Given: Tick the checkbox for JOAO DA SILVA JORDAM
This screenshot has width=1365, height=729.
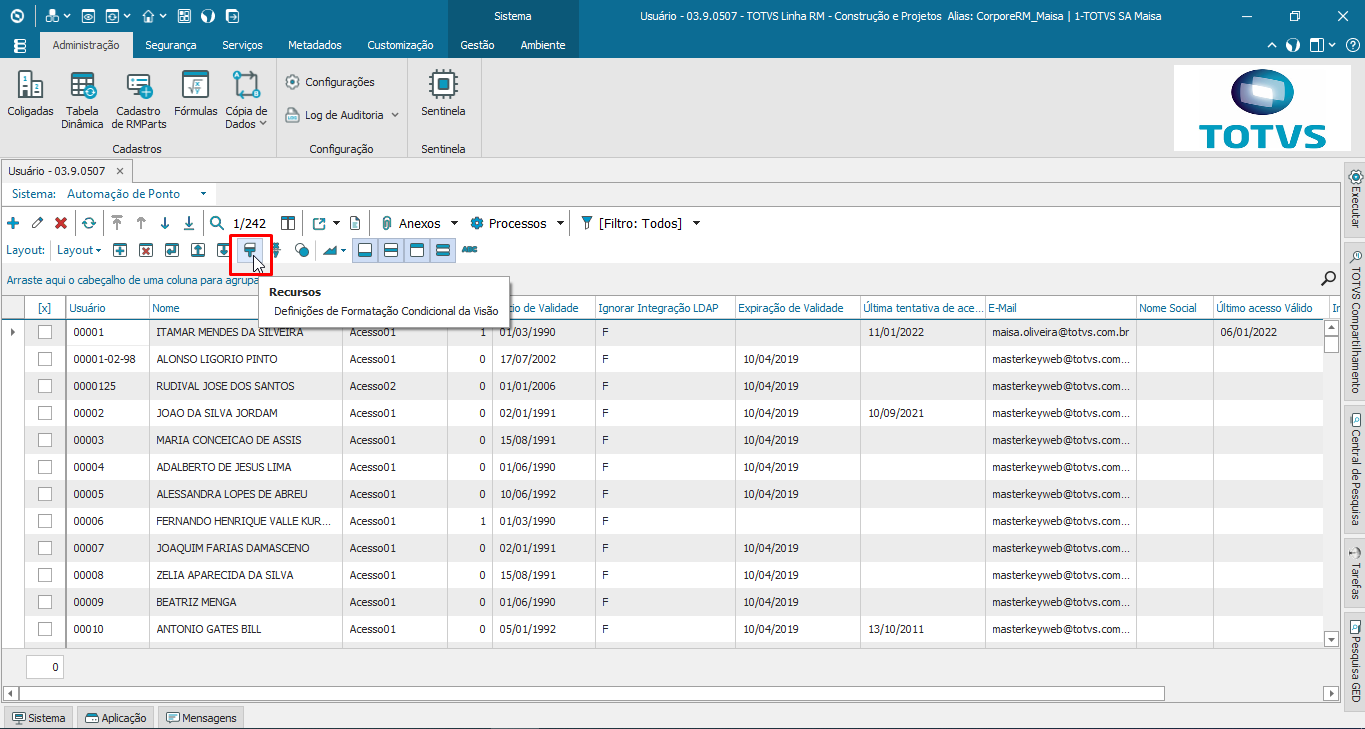Looking at the screenshot, I should [45, 413].
